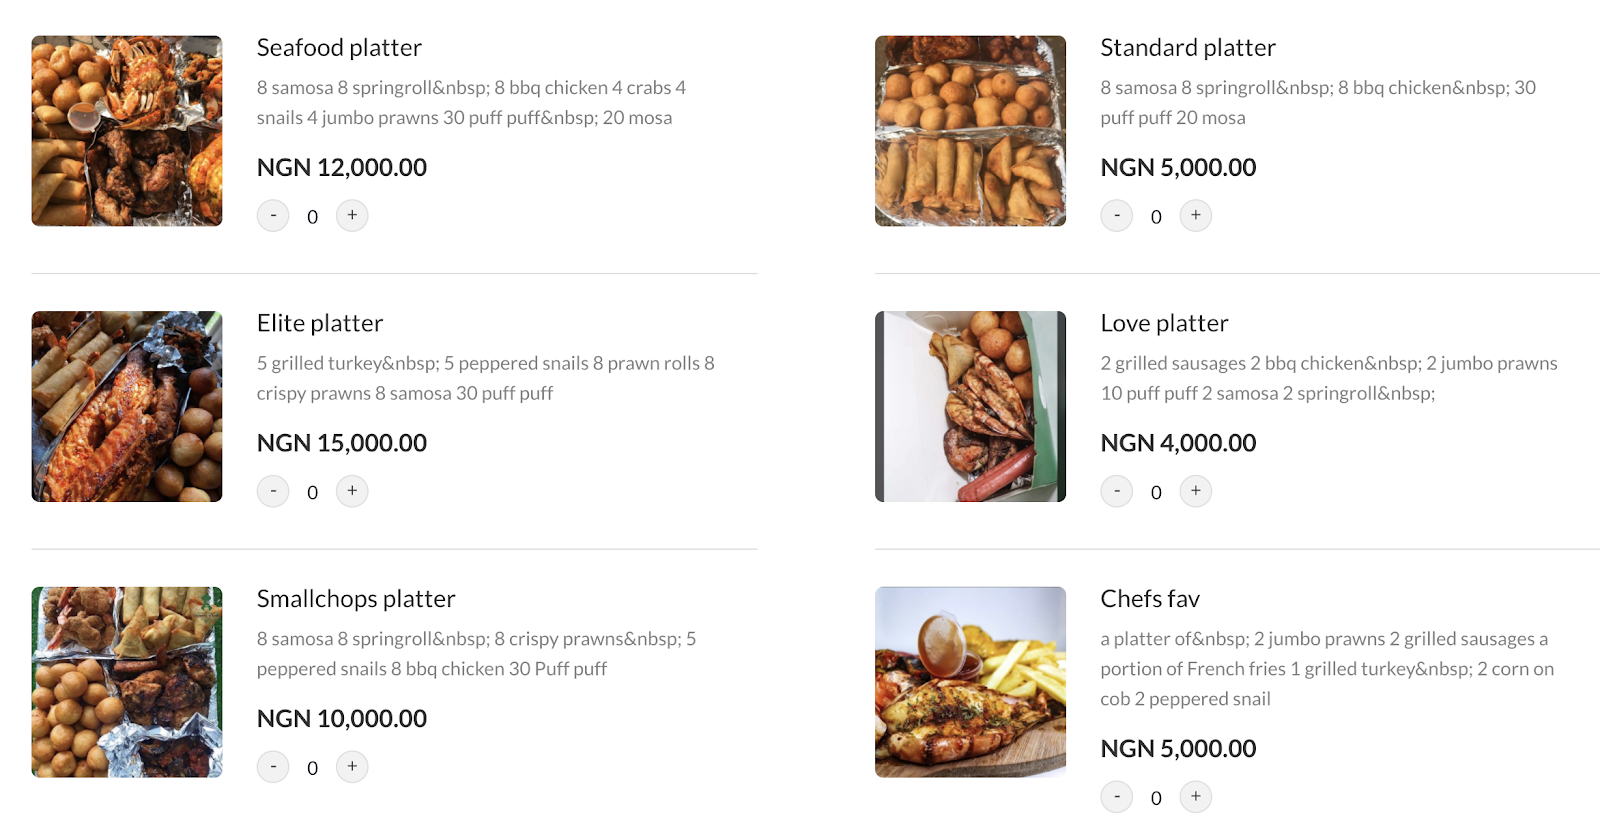
Task: Decrement Elite platter quantity
Action: (273, 491)
